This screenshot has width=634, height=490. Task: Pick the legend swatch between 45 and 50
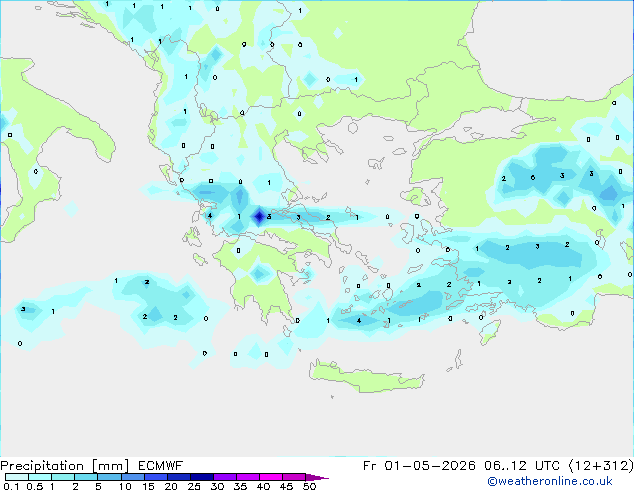coord(293,477)
